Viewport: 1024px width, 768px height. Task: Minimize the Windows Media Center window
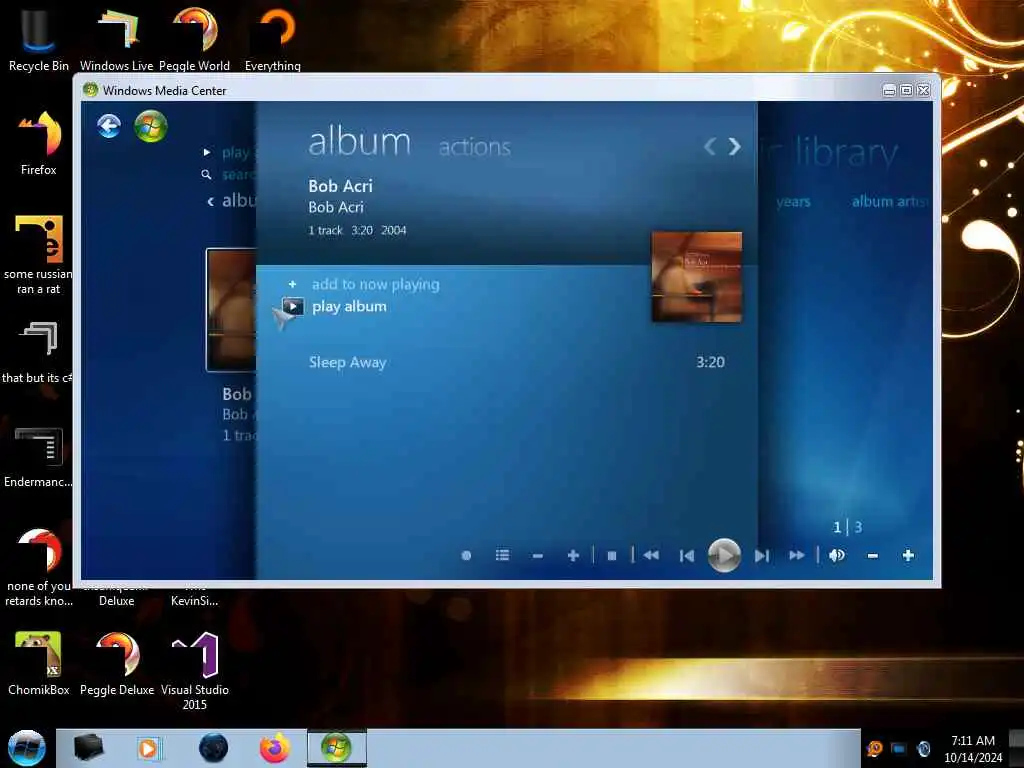pyautogui.click(x=889, y=90)
